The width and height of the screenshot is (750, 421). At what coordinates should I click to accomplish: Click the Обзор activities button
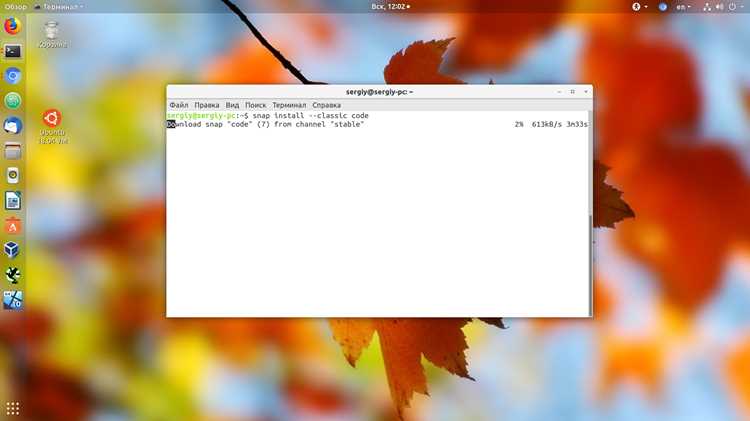click(16, 7)
